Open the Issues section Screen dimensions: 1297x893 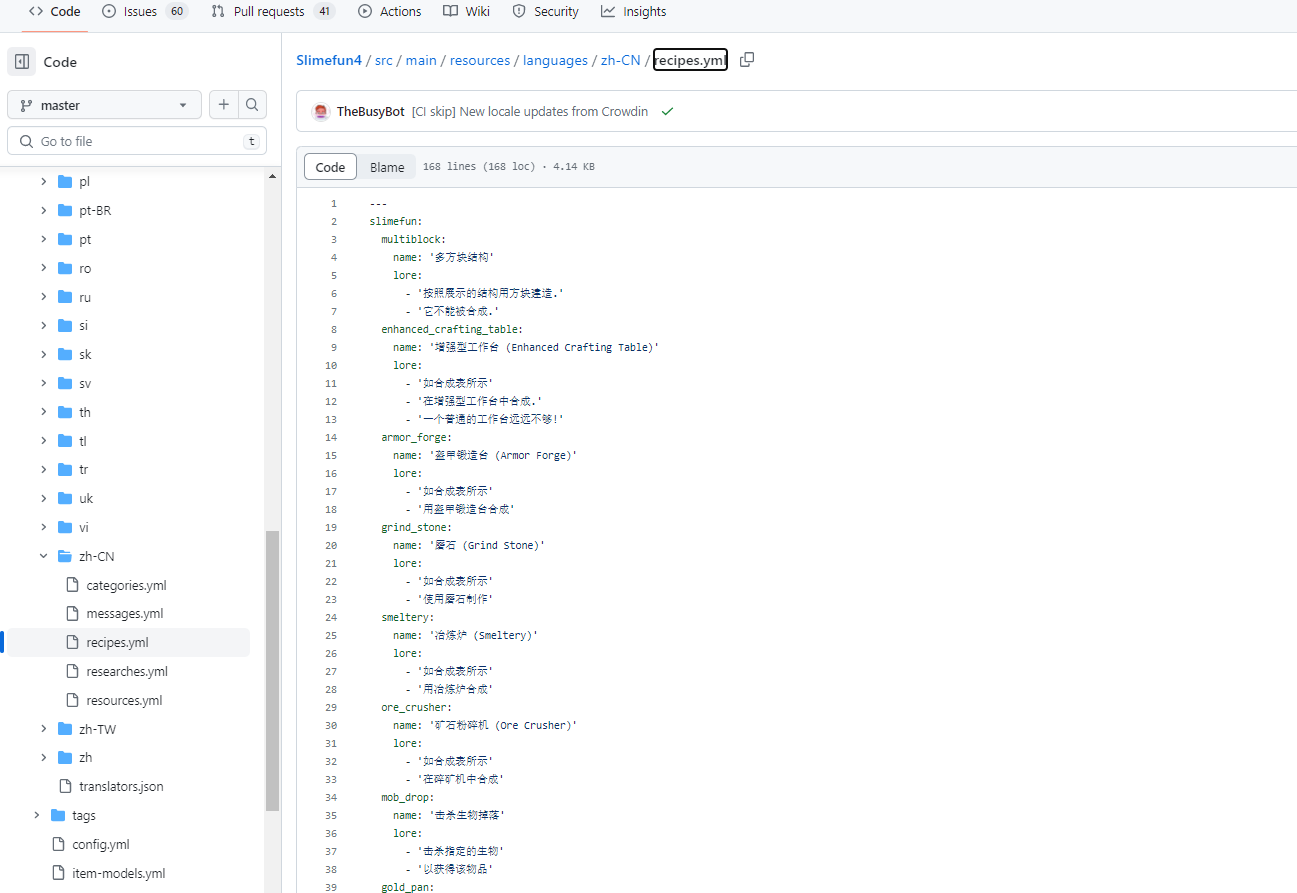tap(130, 11)
